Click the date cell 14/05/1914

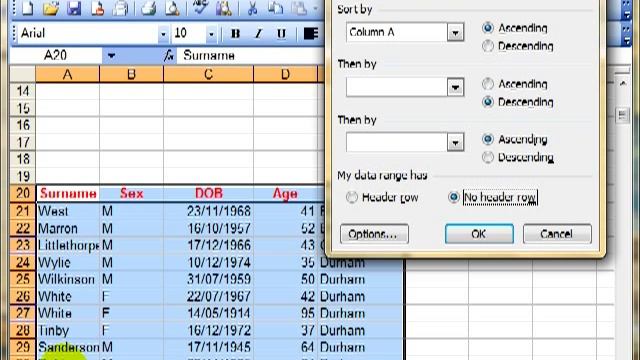tap(209, 313)
